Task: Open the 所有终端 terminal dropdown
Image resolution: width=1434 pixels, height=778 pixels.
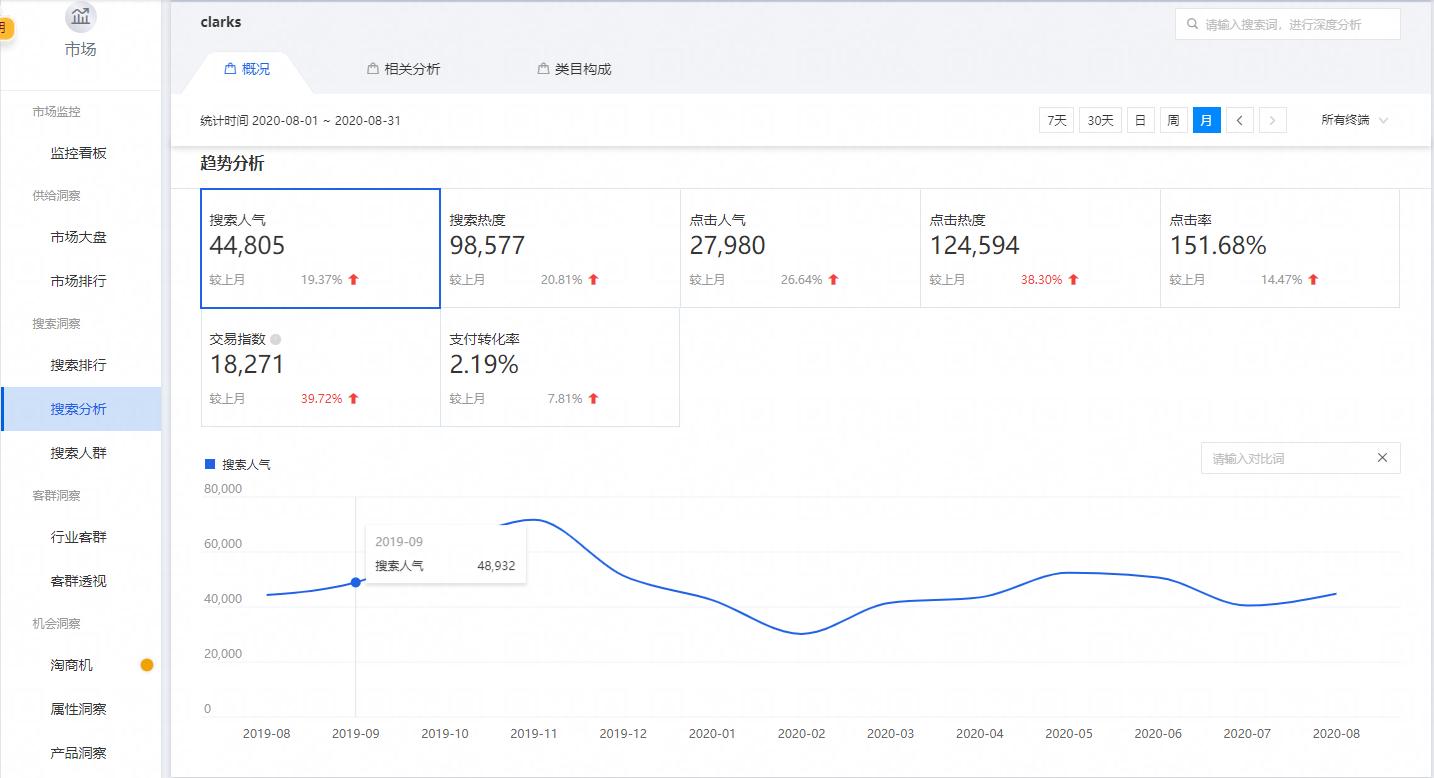Action: 1355,120
